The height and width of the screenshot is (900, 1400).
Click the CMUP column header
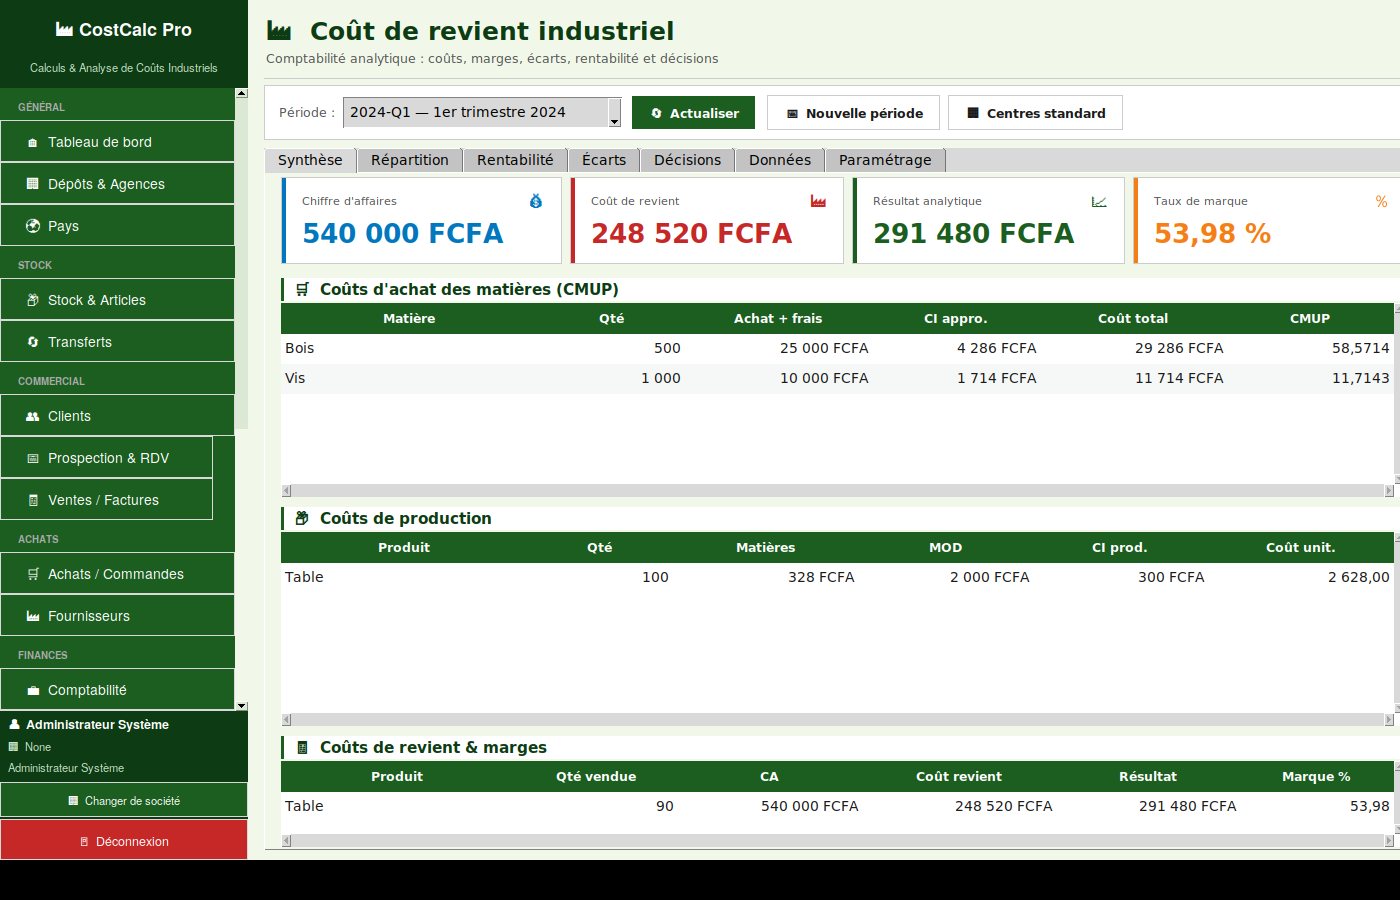1309,318
